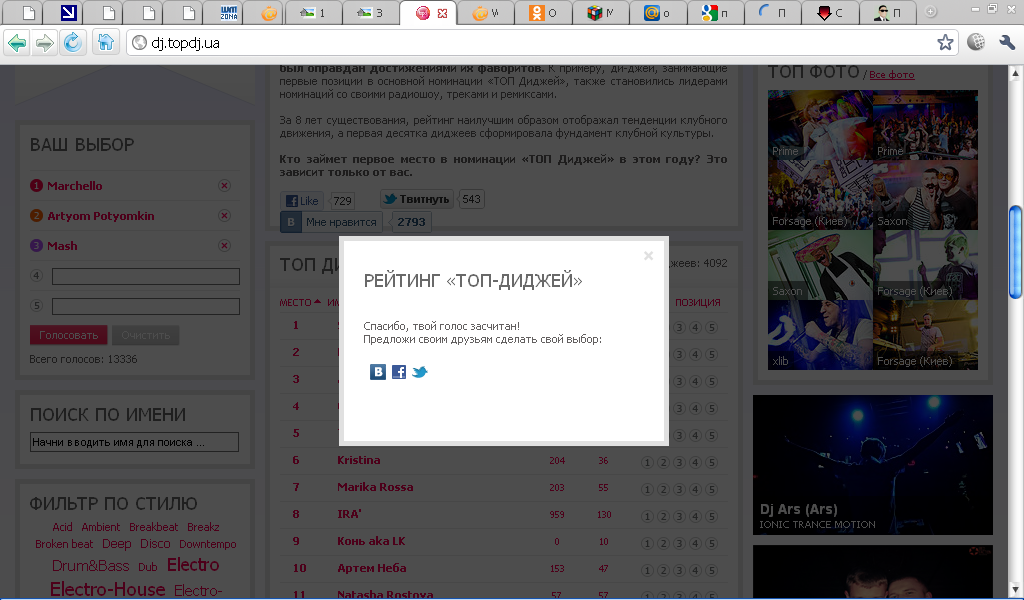Remove Marchello from your choice list
Viewport: 1024px width, 600px height.
[x=224, y=185]
